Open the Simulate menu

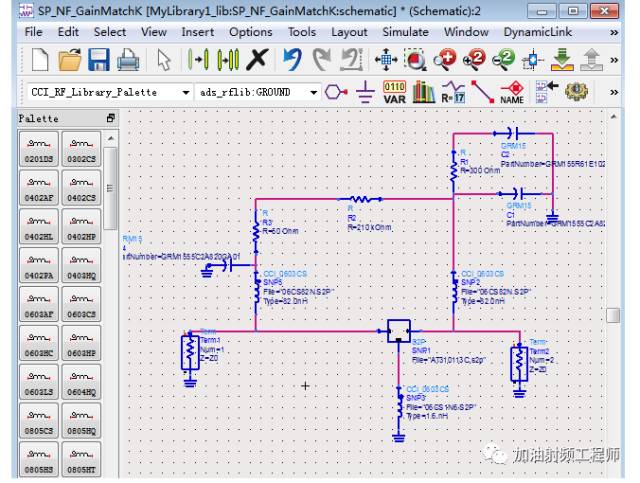405,32
